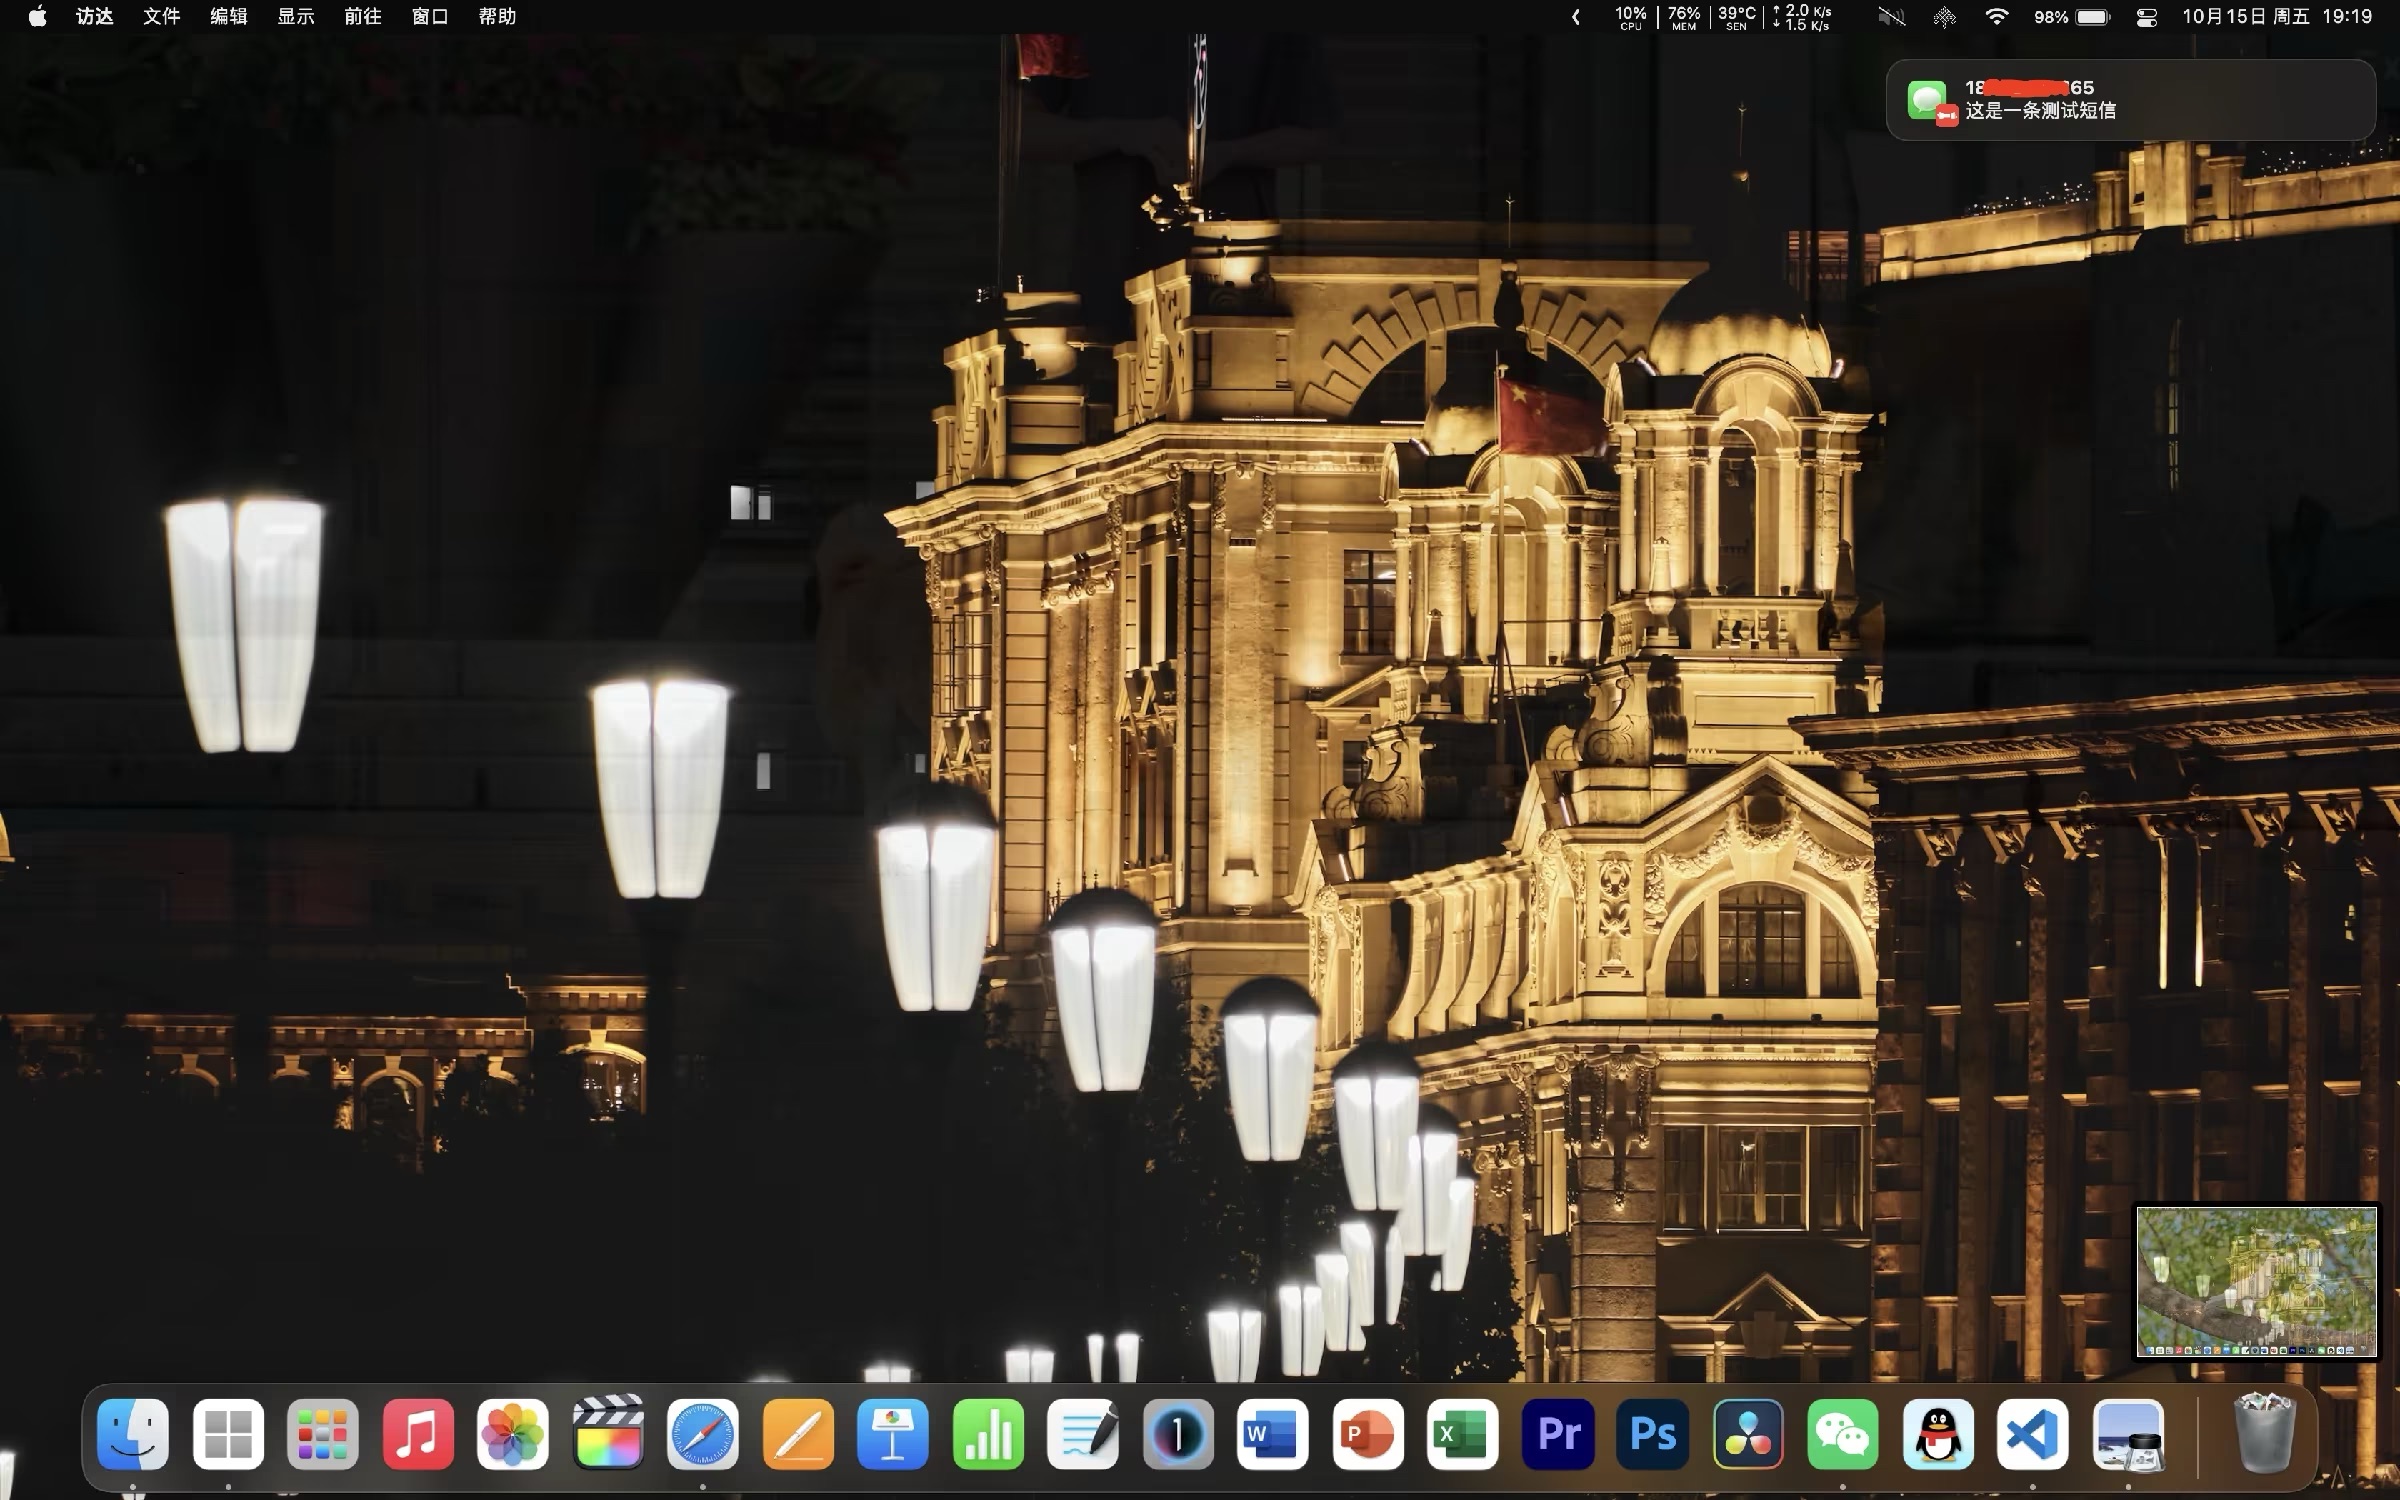Open Keynote from the Dock
The image size is (2400, 1500).
click(x=892, y=1434)
